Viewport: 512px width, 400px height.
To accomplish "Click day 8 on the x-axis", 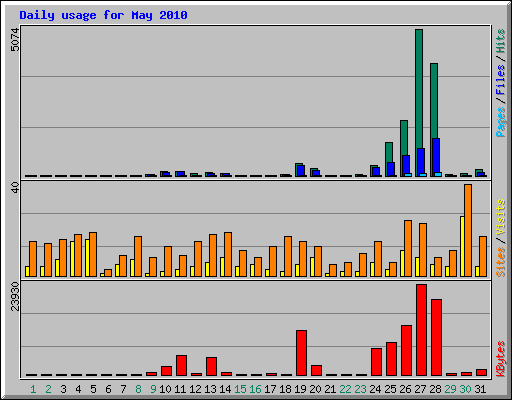I will (x=138, y=389).
